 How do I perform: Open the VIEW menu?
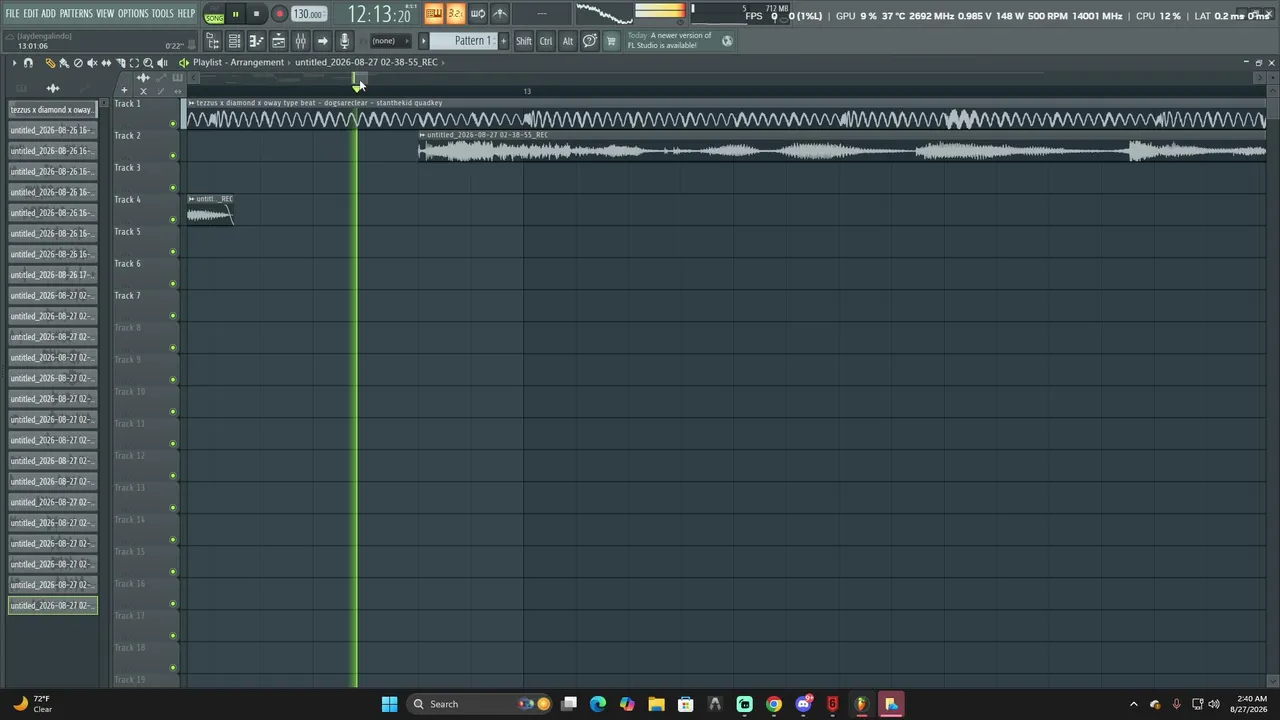pos(105,13)
